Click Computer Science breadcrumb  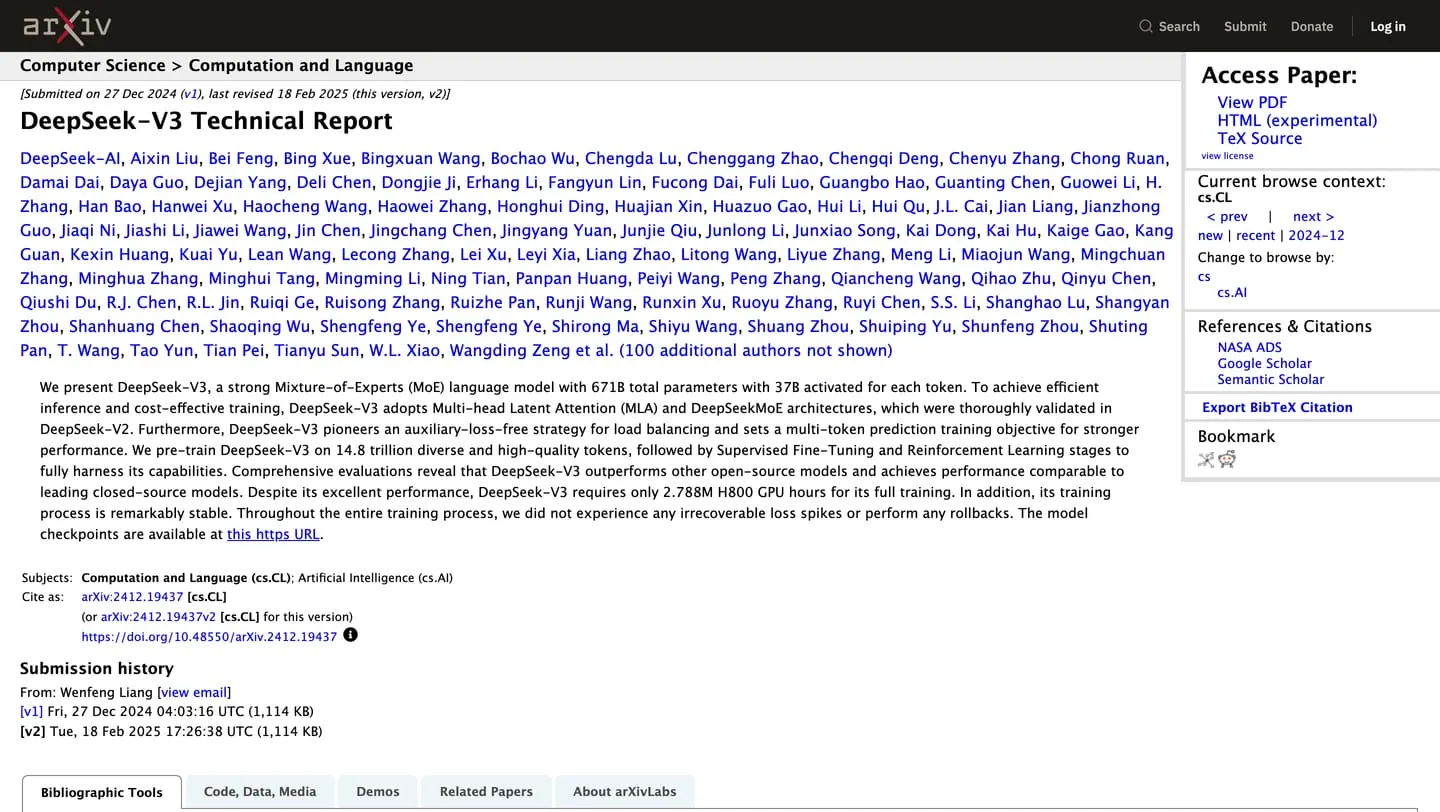pos(93,65)
